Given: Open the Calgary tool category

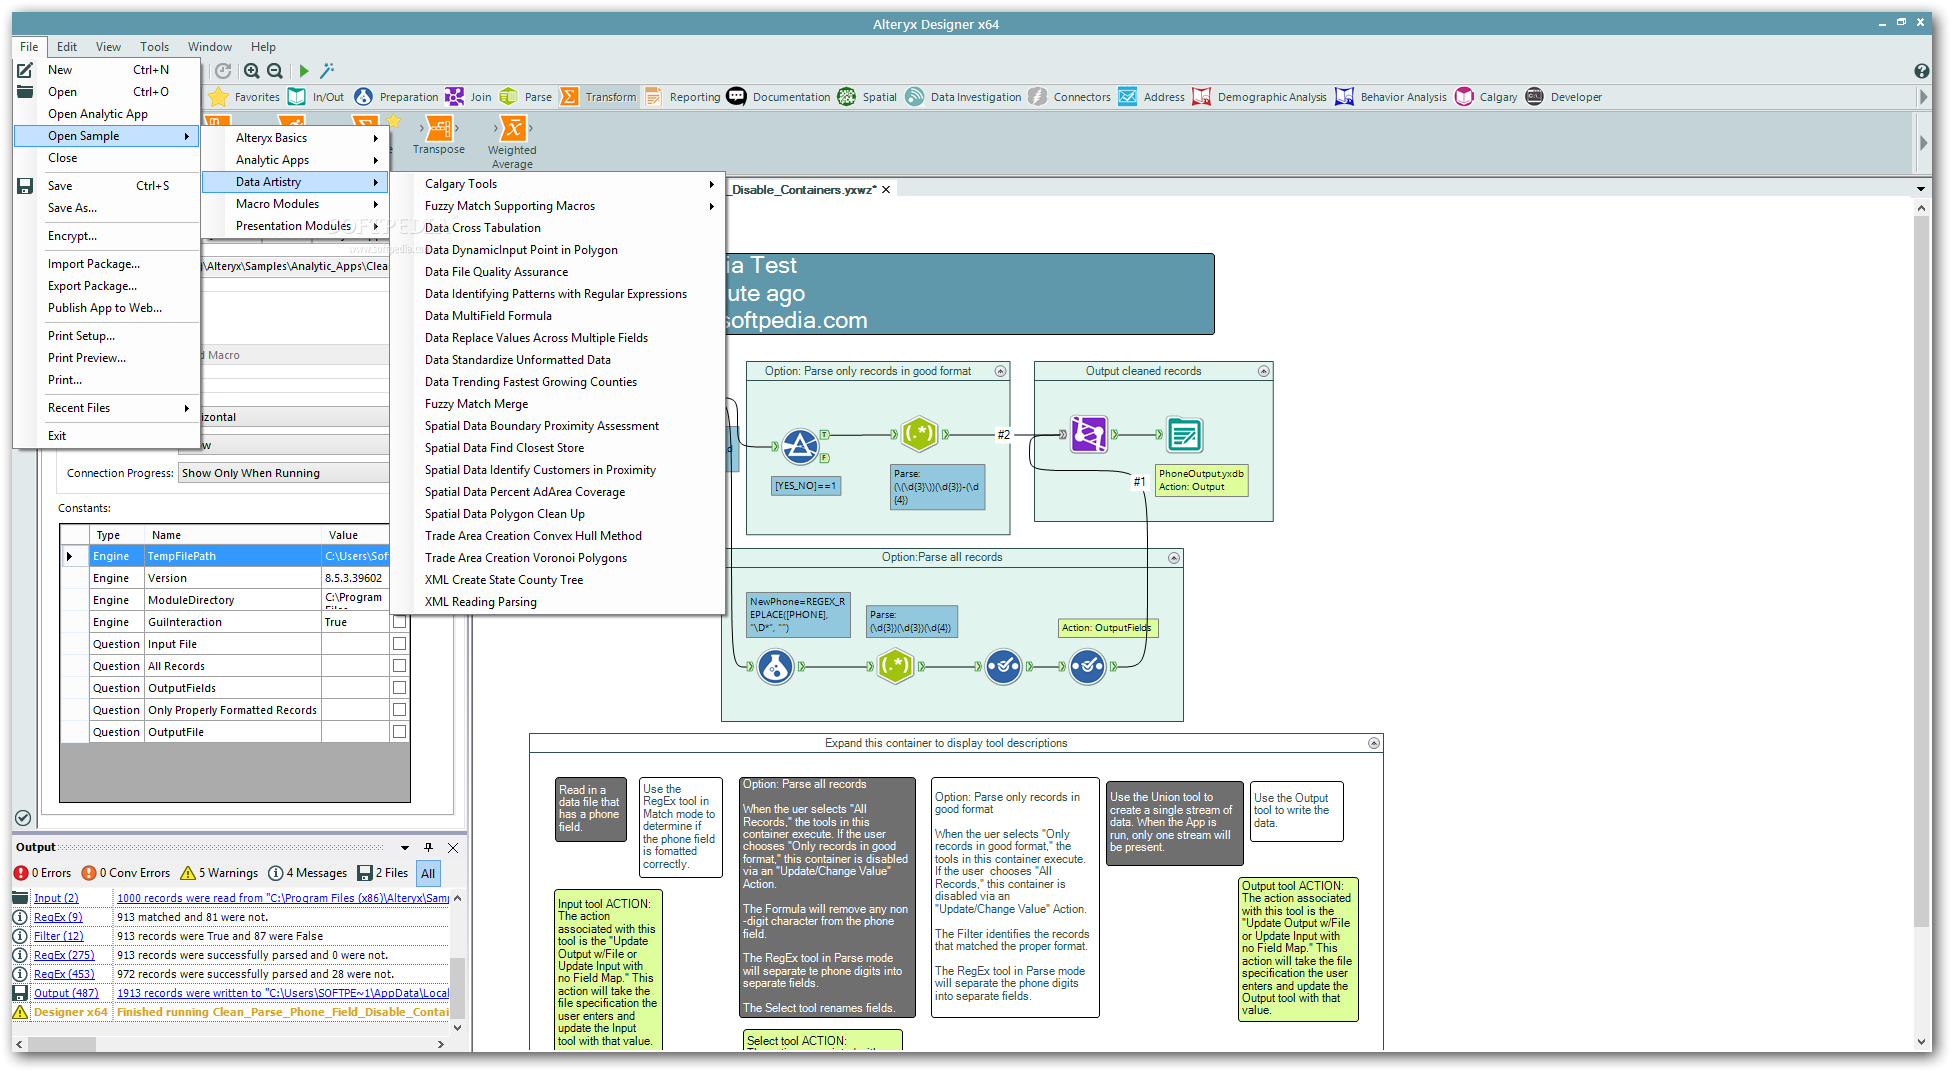Looking at the screenshot, I should click(x=1486, y=97).
